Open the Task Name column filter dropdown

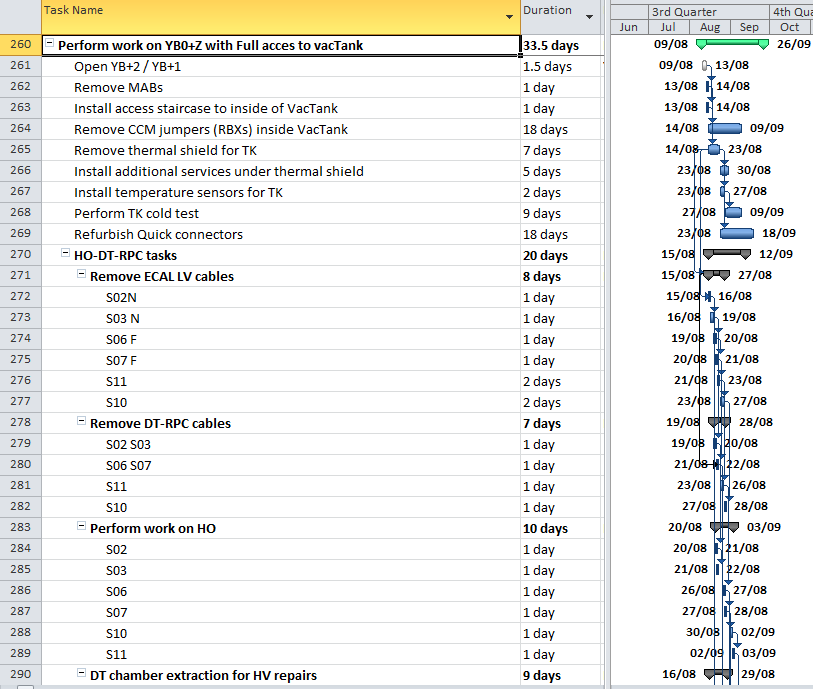(509, 17)
